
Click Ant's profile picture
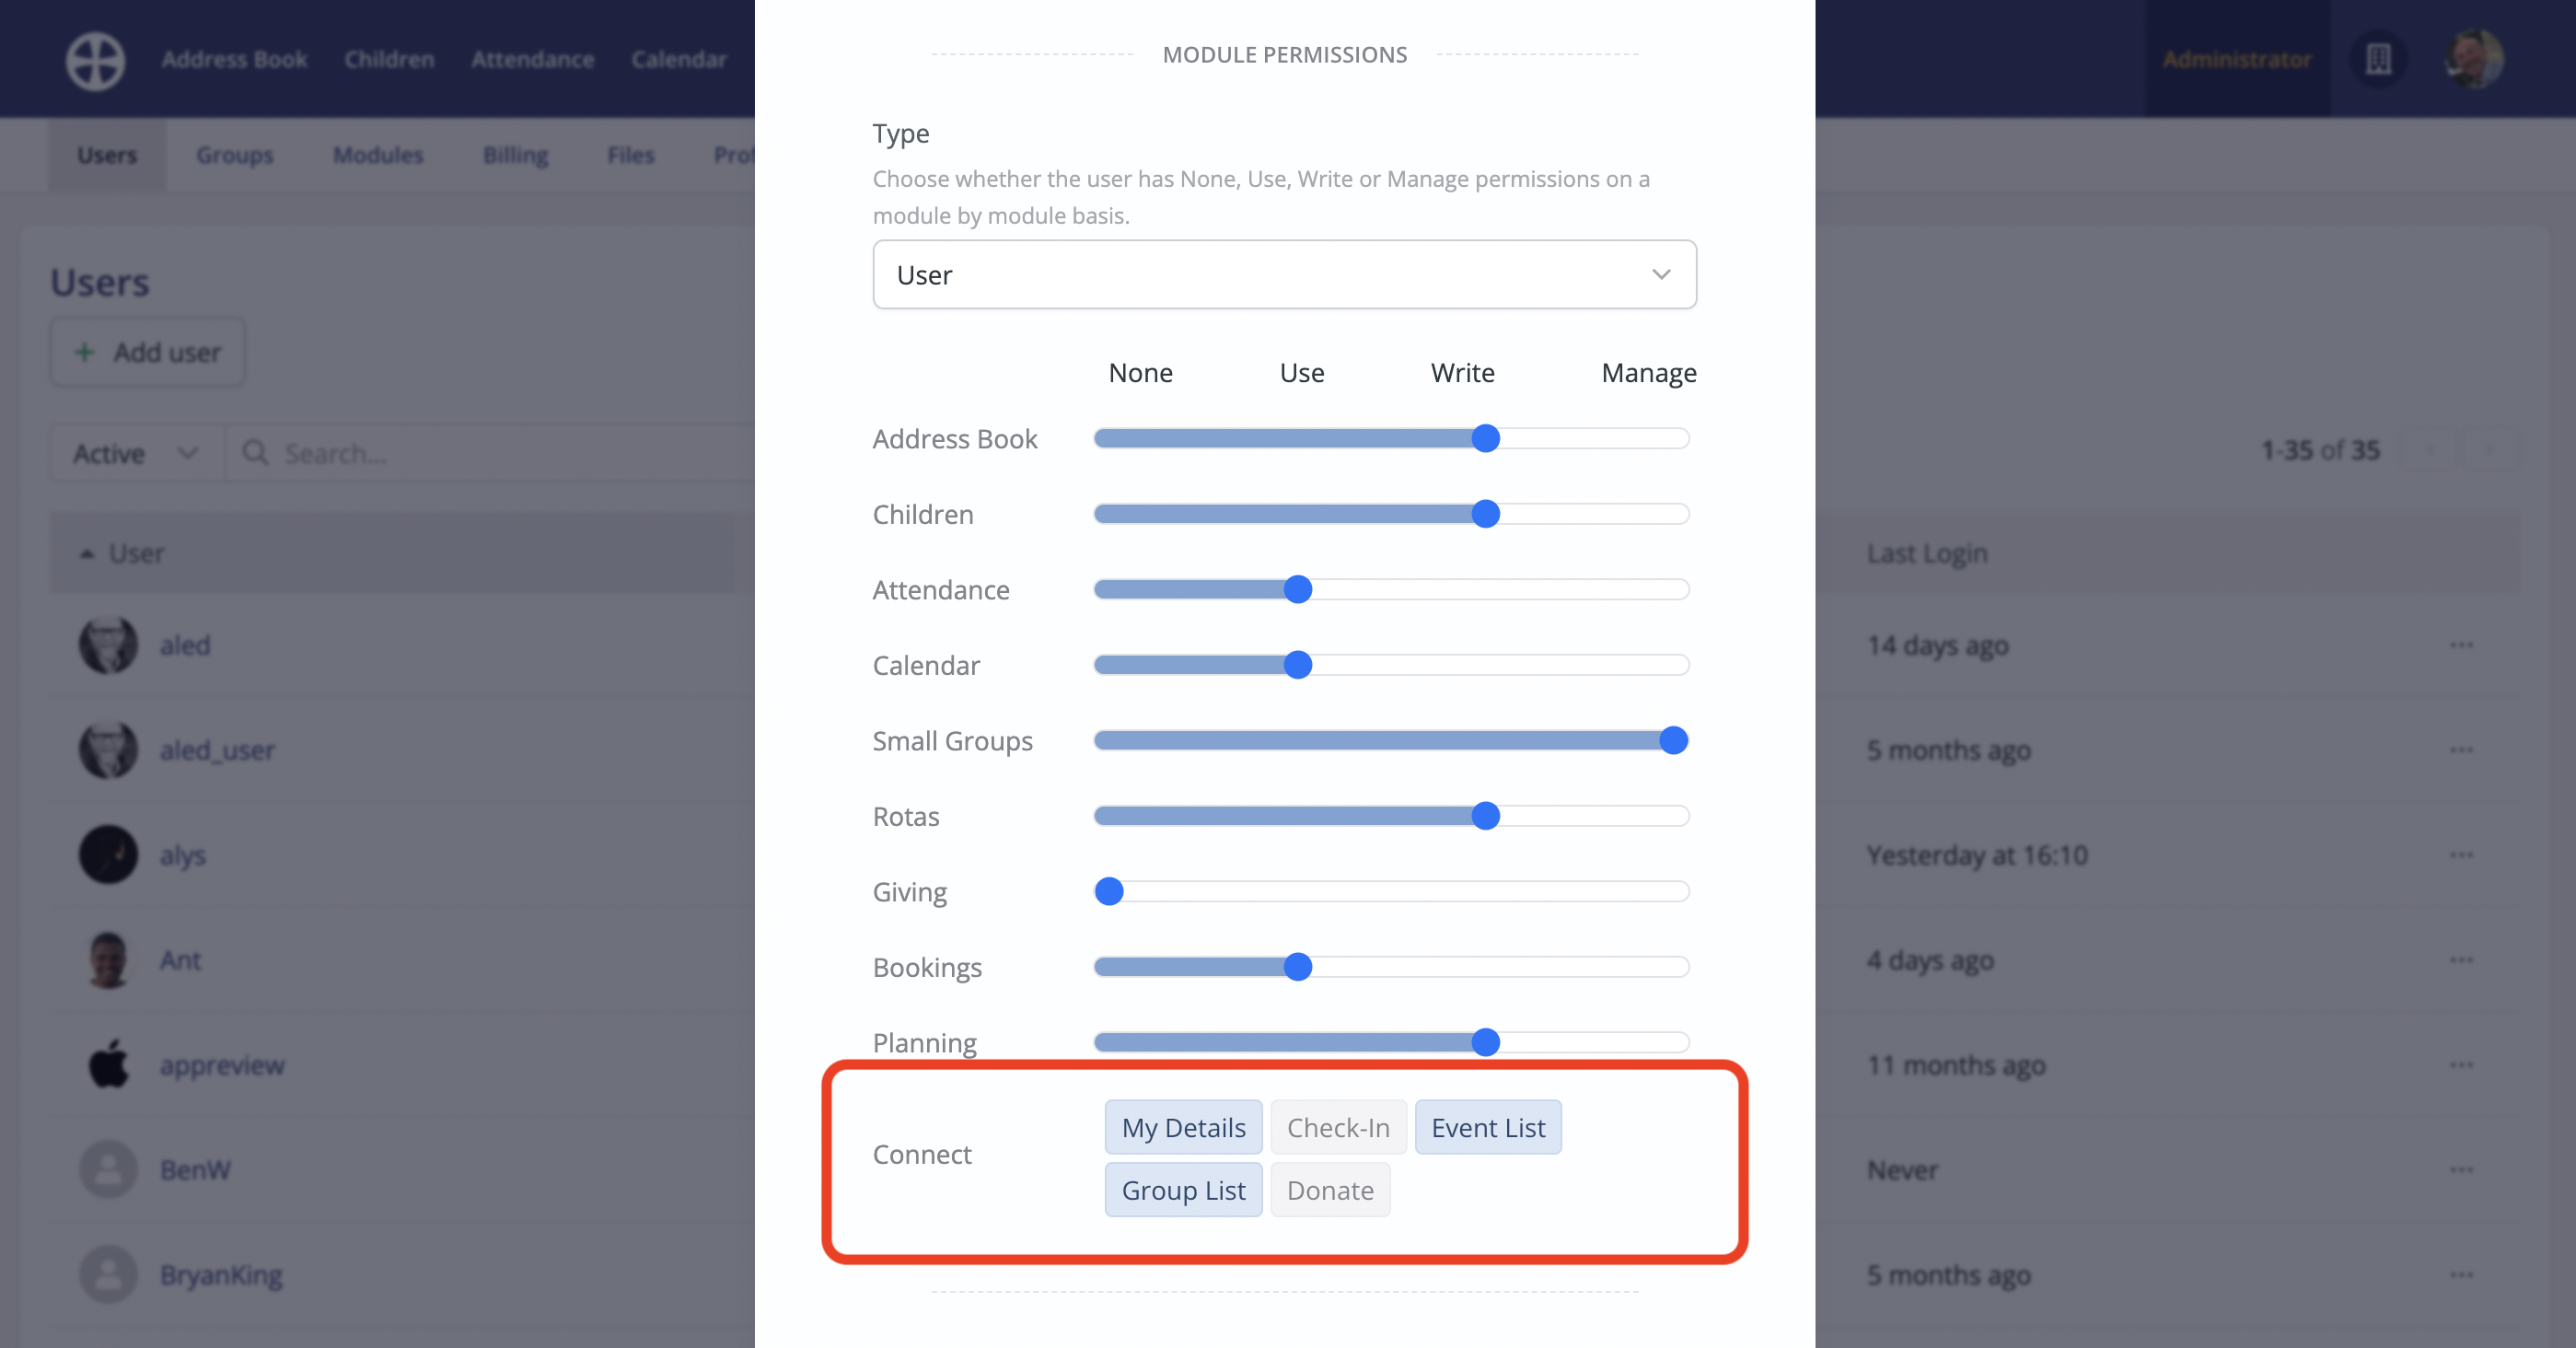[108, 959]
